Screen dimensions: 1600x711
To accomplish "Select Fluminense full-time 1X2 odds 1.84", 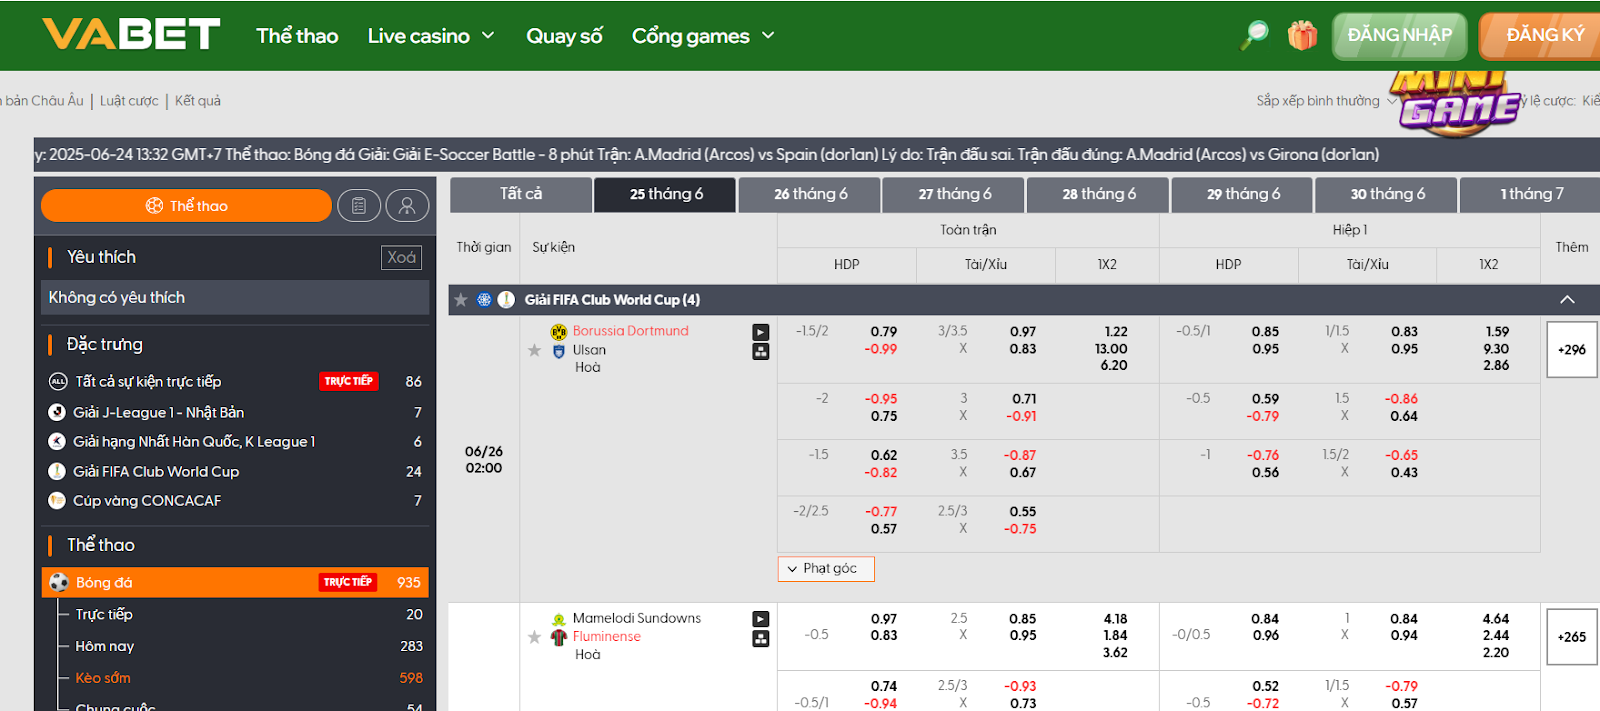I will point(1115,635).
